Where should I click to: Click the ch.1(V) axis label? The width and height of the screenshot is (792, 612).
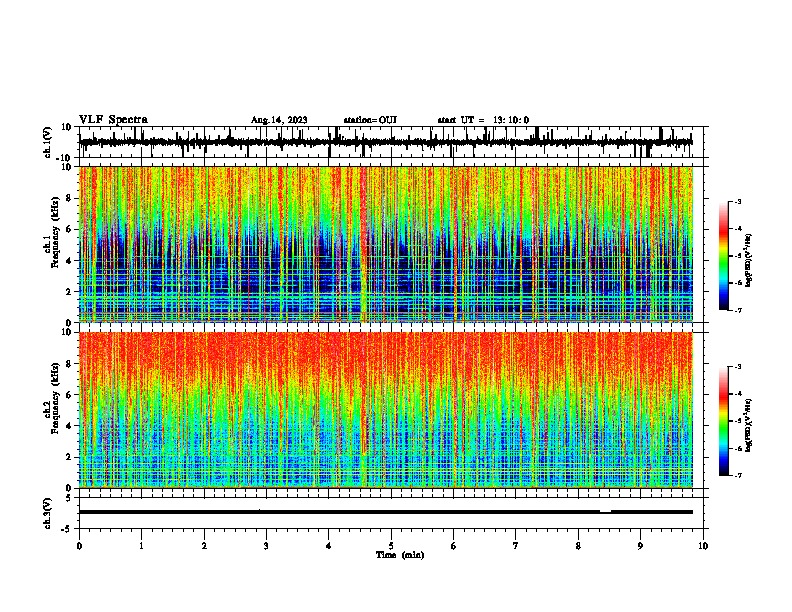48,142
